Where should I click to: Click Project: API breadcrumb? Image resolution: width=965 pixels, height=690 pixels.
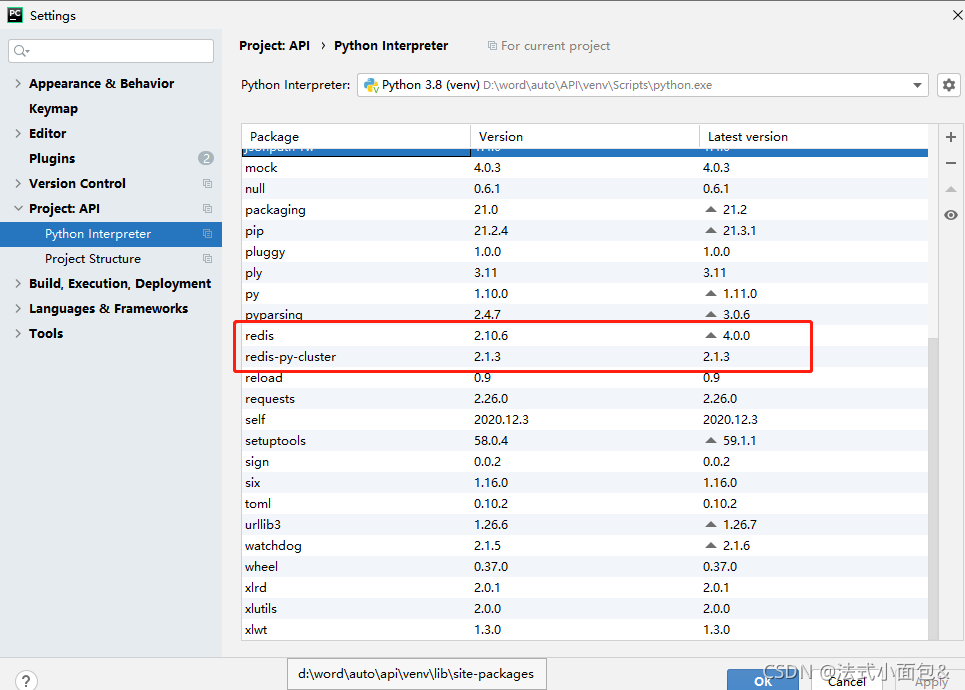[x=274, y=46]
